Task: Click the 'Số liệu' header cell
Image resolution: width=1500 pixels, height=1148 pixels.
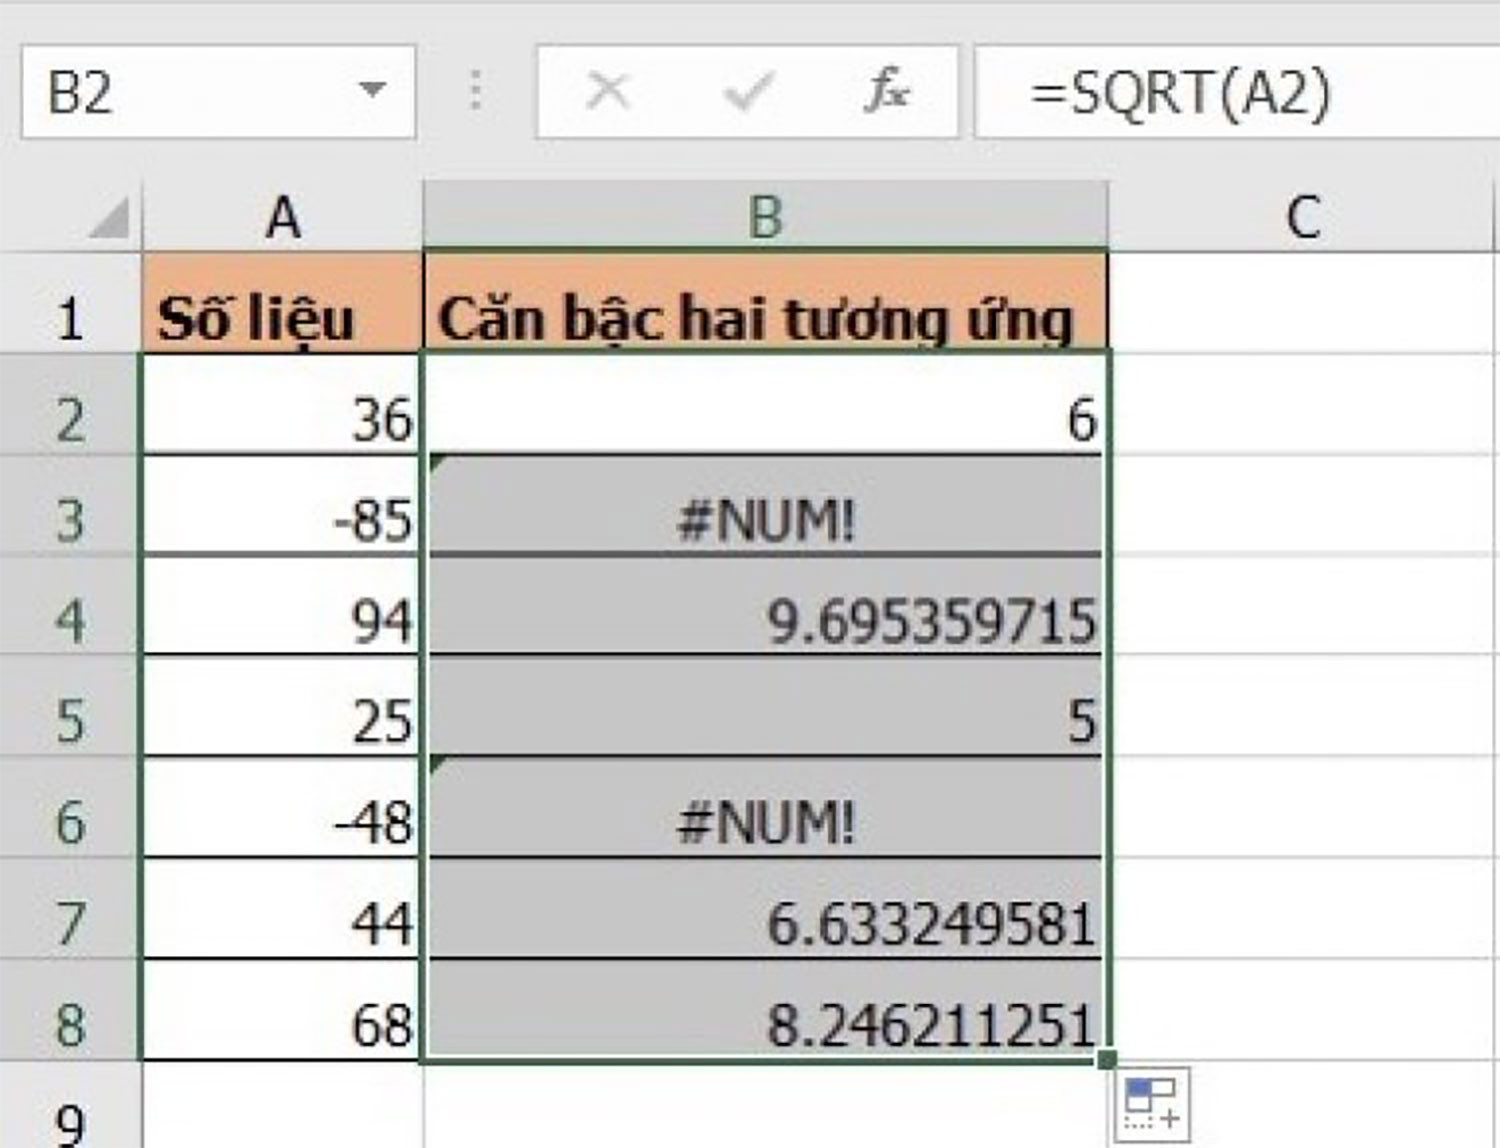Action: 282,303
